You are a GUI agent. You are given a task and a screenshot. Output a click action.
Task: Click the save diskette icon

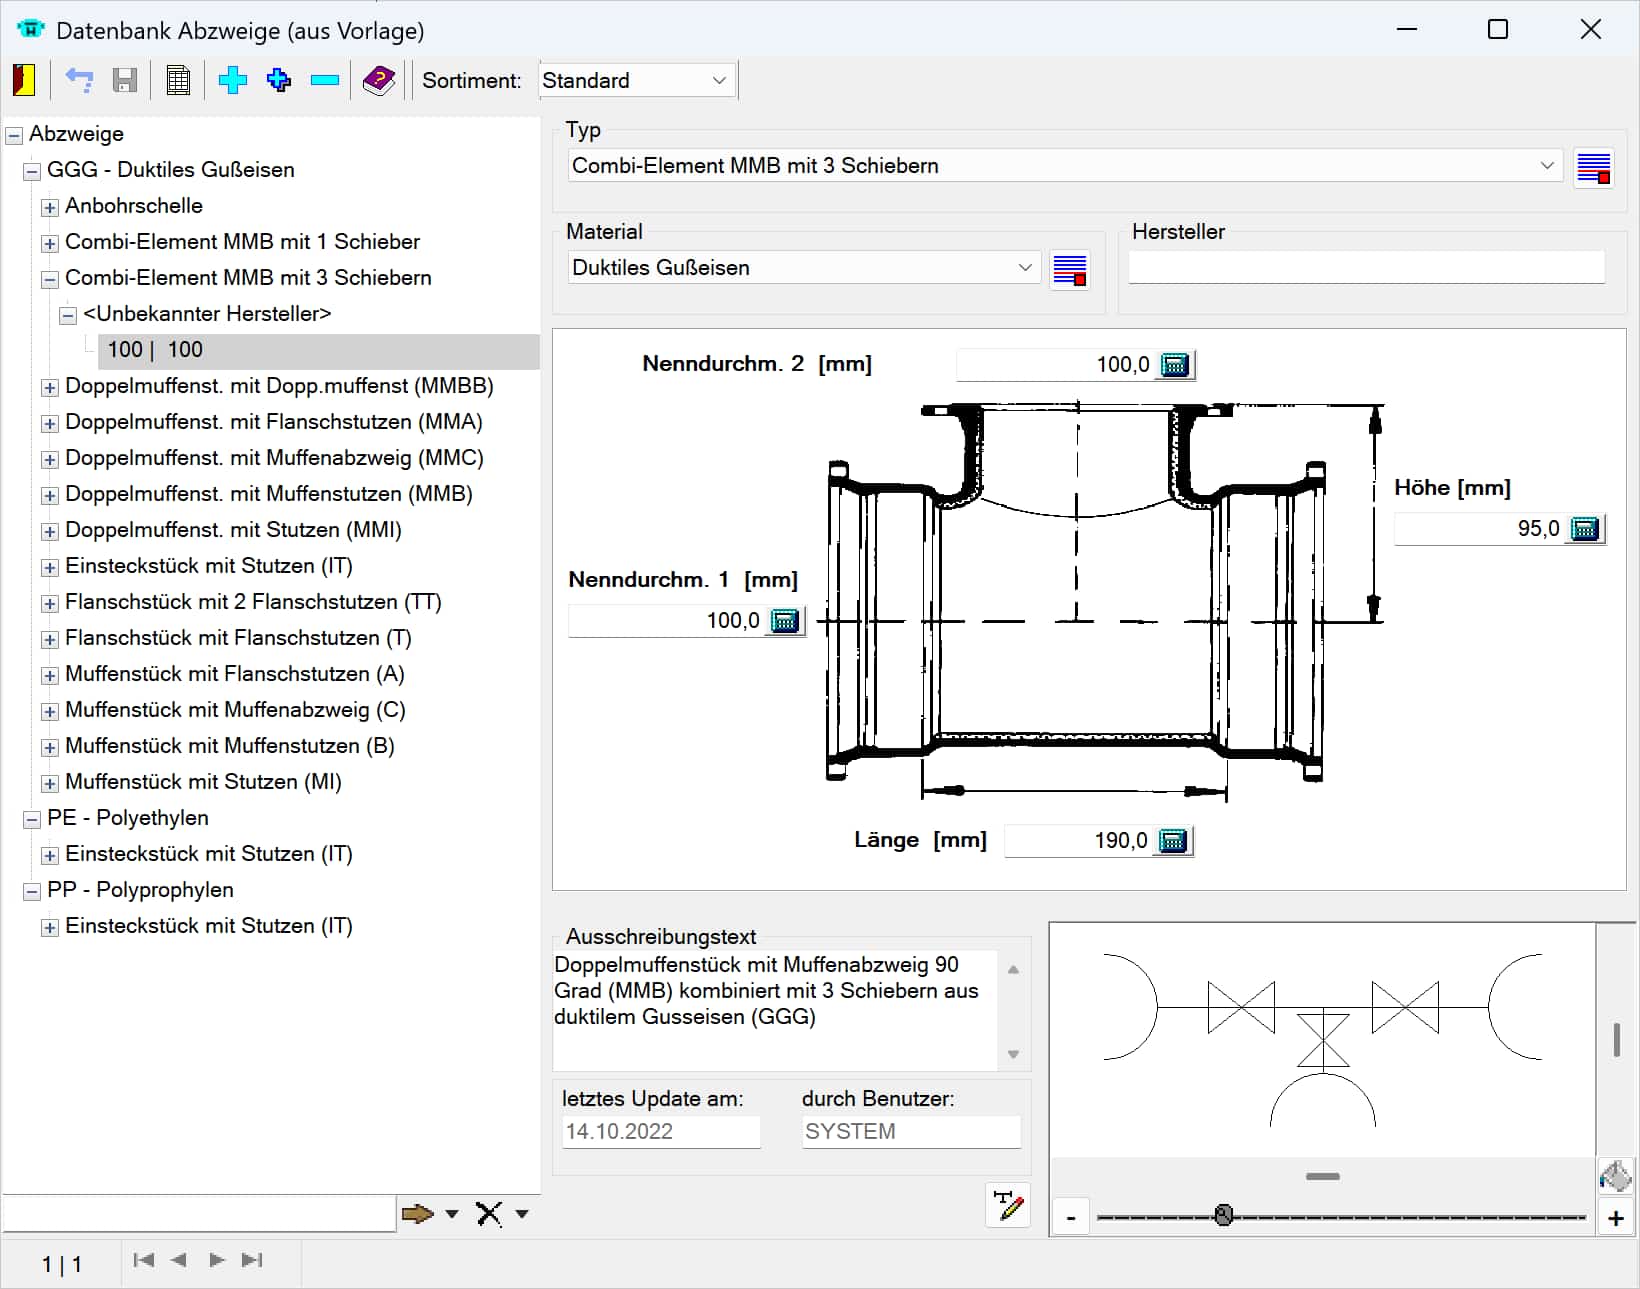coord(125,80)
